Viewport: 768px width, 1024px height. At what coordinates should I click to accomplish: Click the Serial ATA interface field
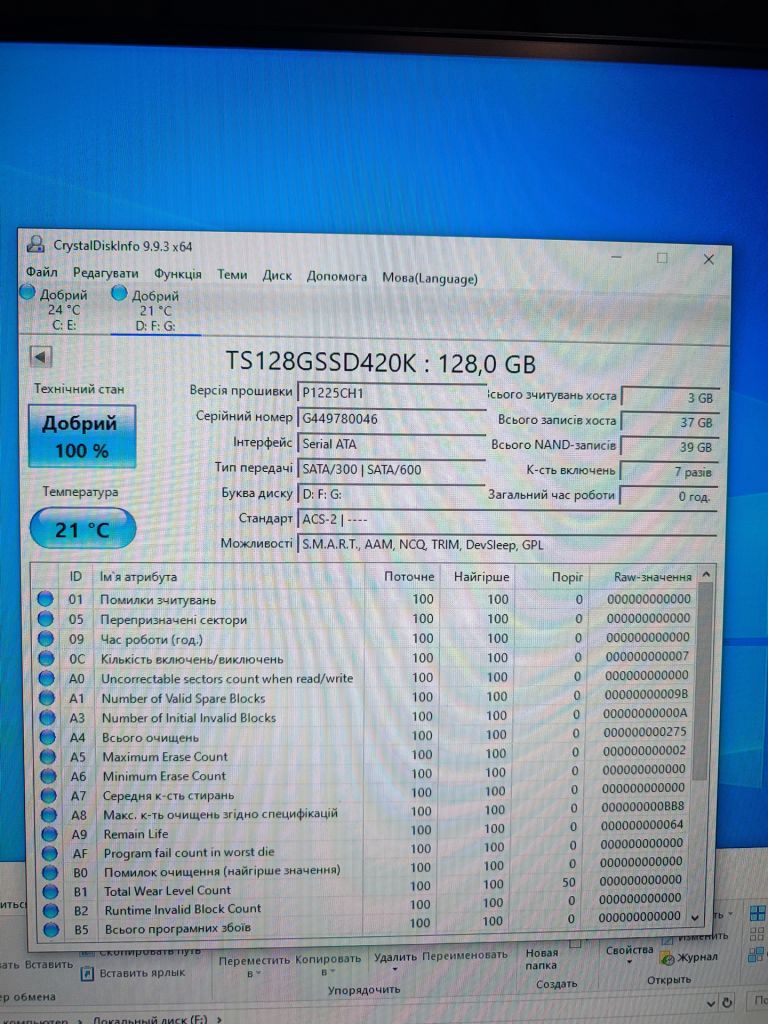[391, 444]
